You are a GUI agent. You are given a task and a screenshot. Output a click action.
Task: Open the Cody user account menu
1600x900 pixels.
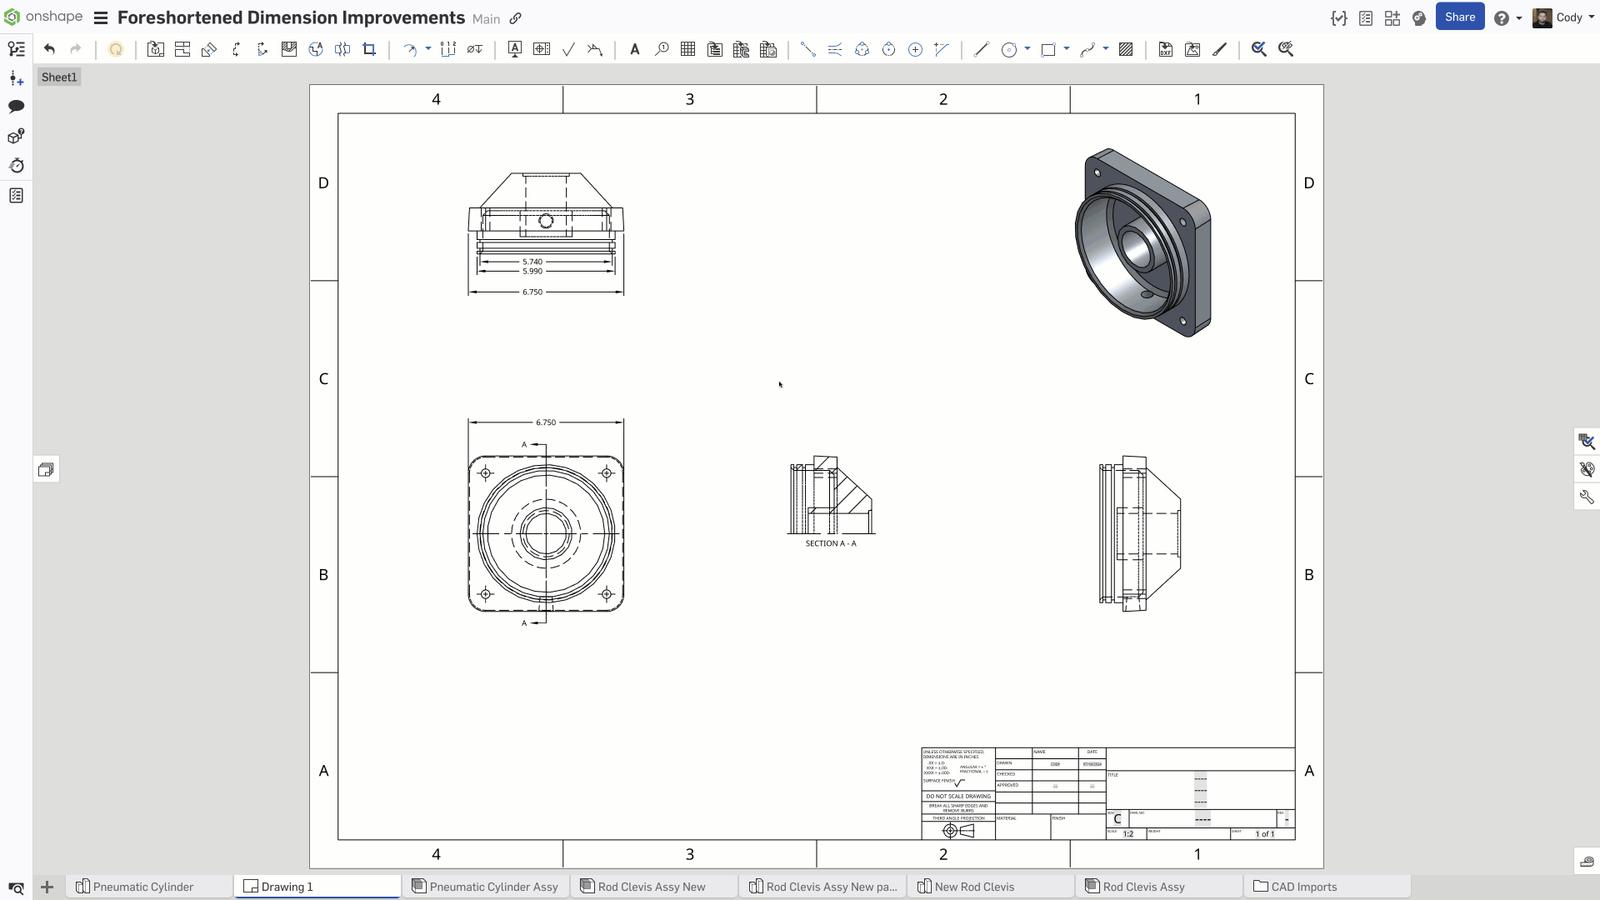(1564, 17)
